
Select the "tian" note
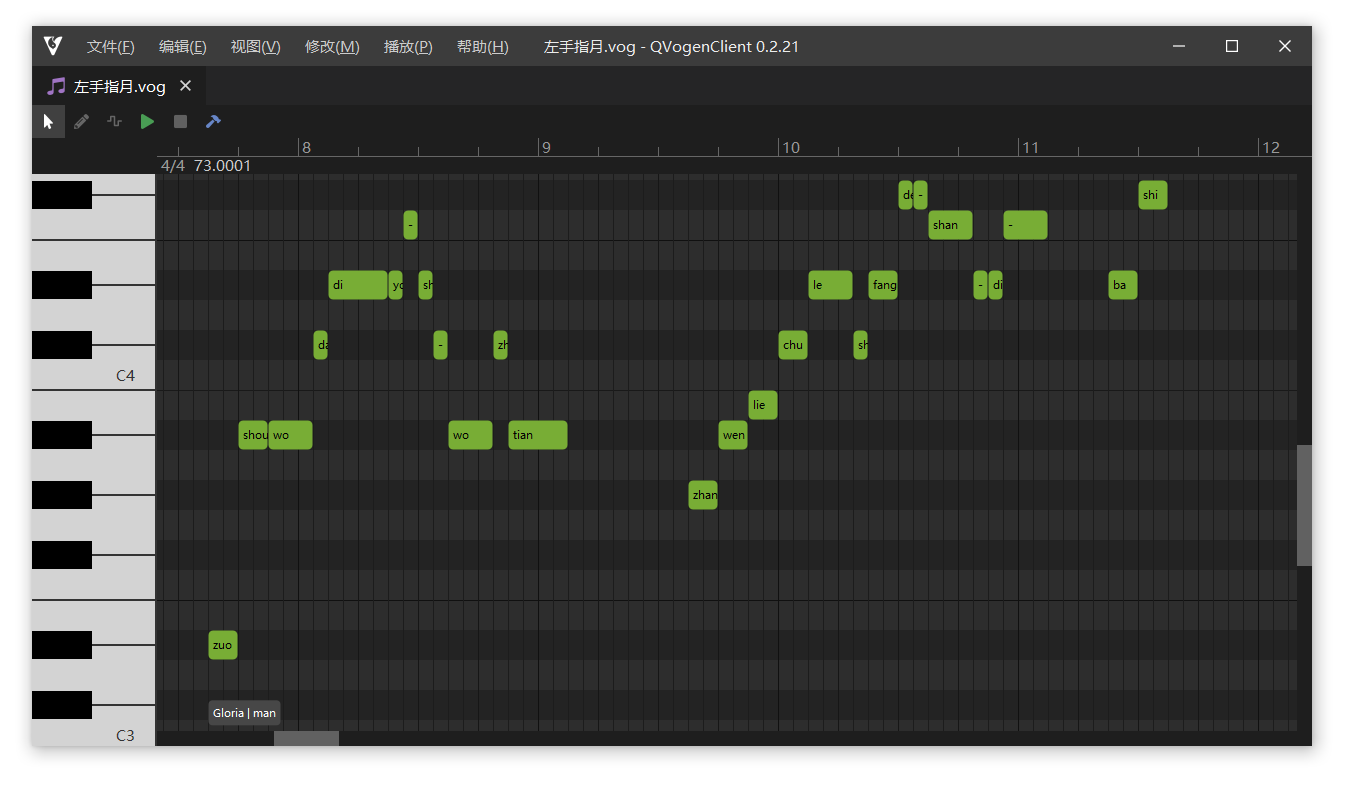pyautogui.click(x=538, y=435)
